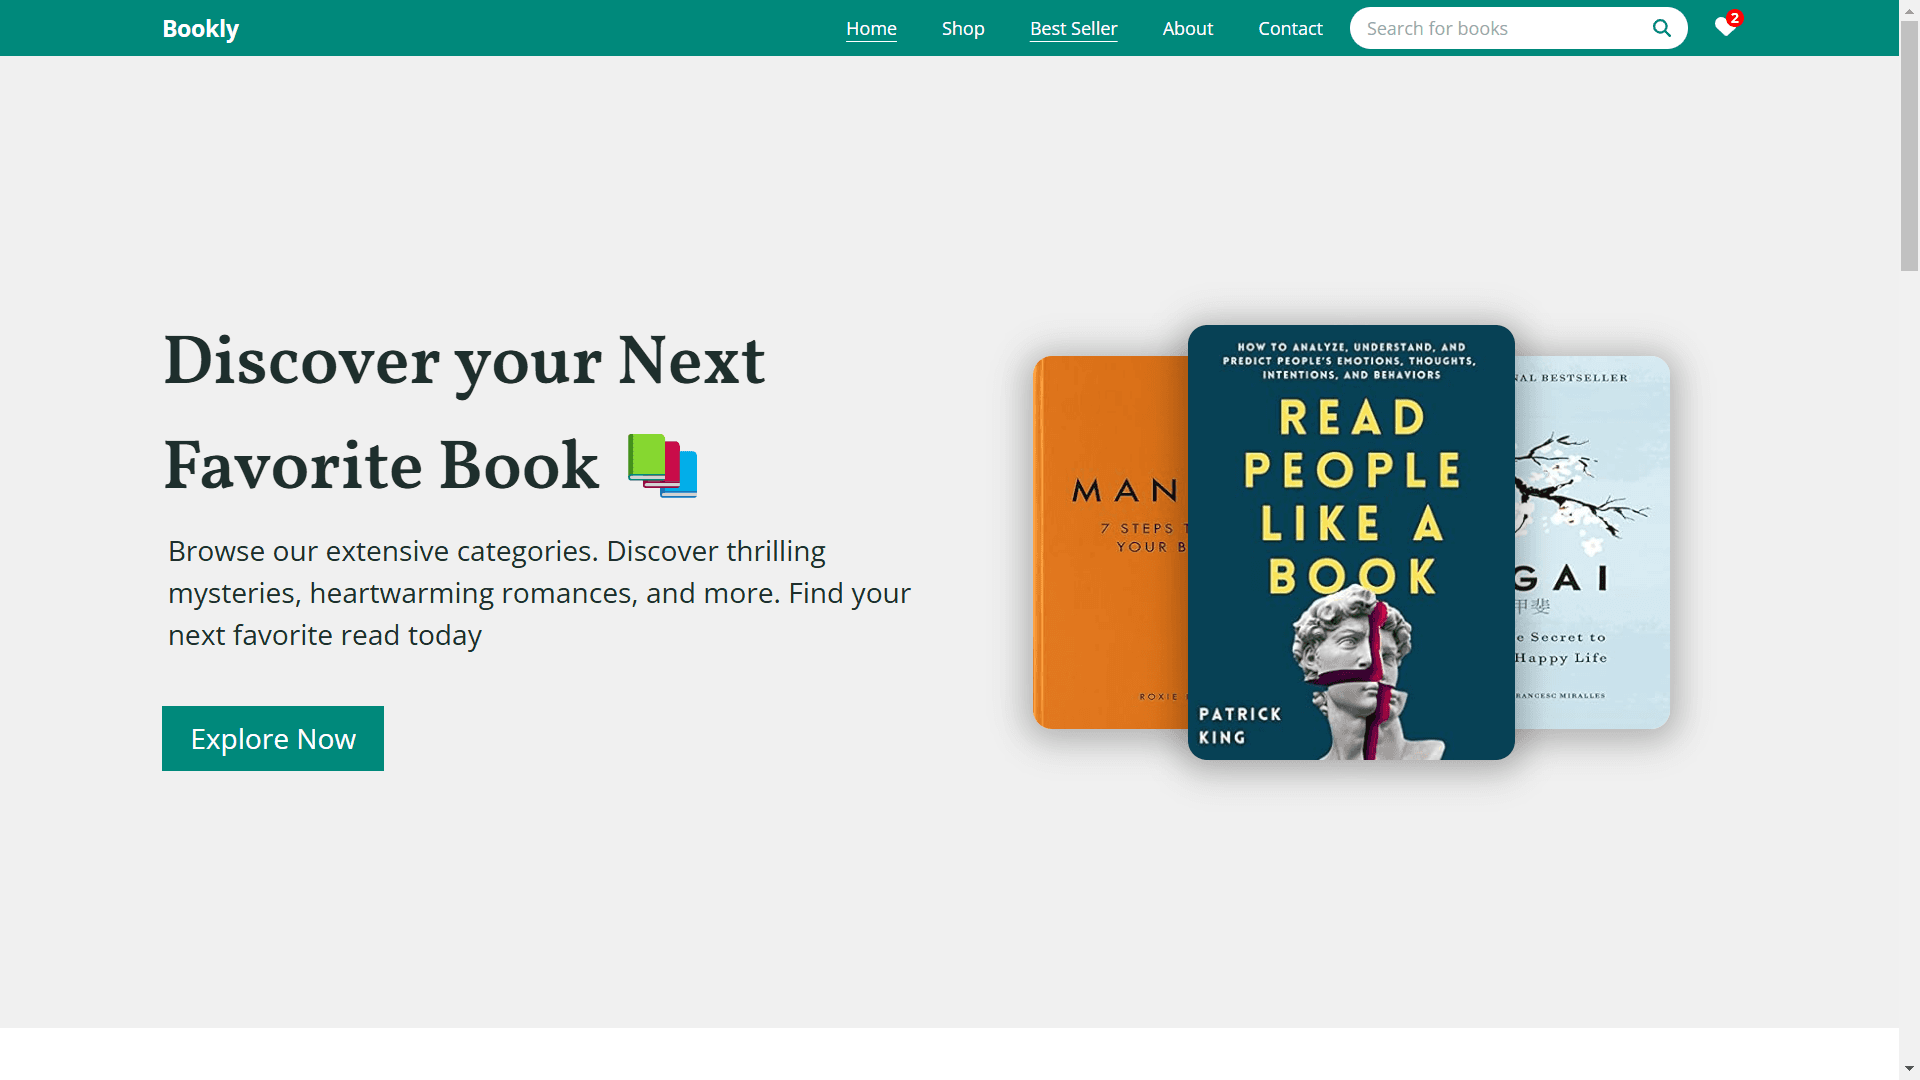The width and height of the screenshot is (1920, 1080).
Task: Click the scrollbar down arrow
Action: [1909, 1069]
